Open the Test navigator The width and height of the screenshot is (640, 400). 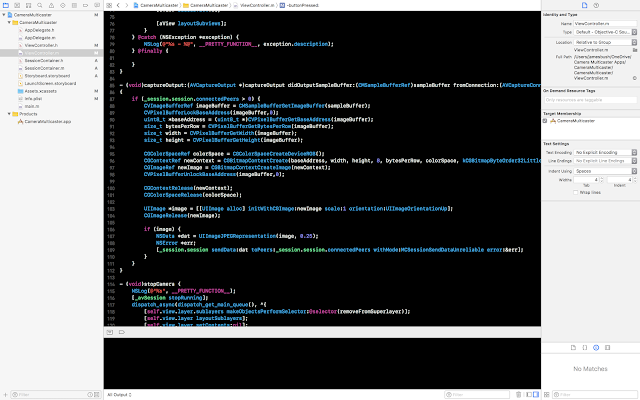pos(63,5)
